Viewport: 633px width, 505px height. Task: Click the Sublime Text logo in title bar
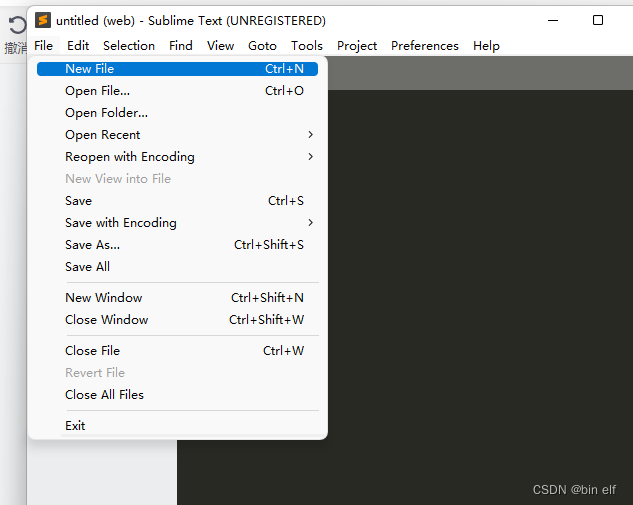pyautogui.click(x=43, y=20)
